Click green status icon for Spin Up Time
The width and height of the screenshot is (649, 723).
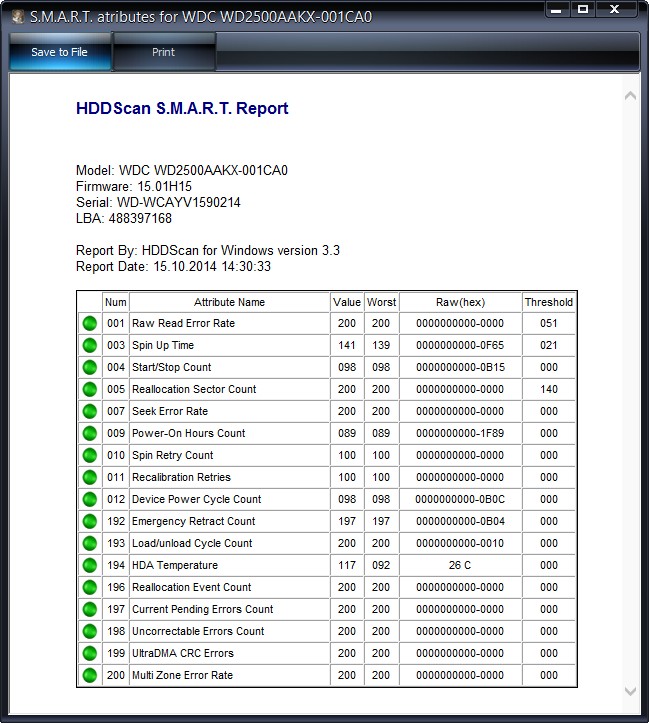(x=90, y=345)
